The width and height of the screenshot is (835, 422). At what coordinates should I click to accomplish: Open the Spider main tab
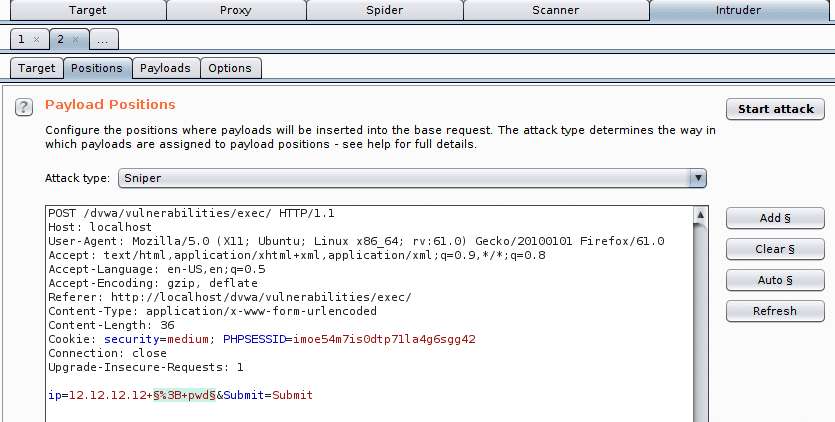(384, 10)
